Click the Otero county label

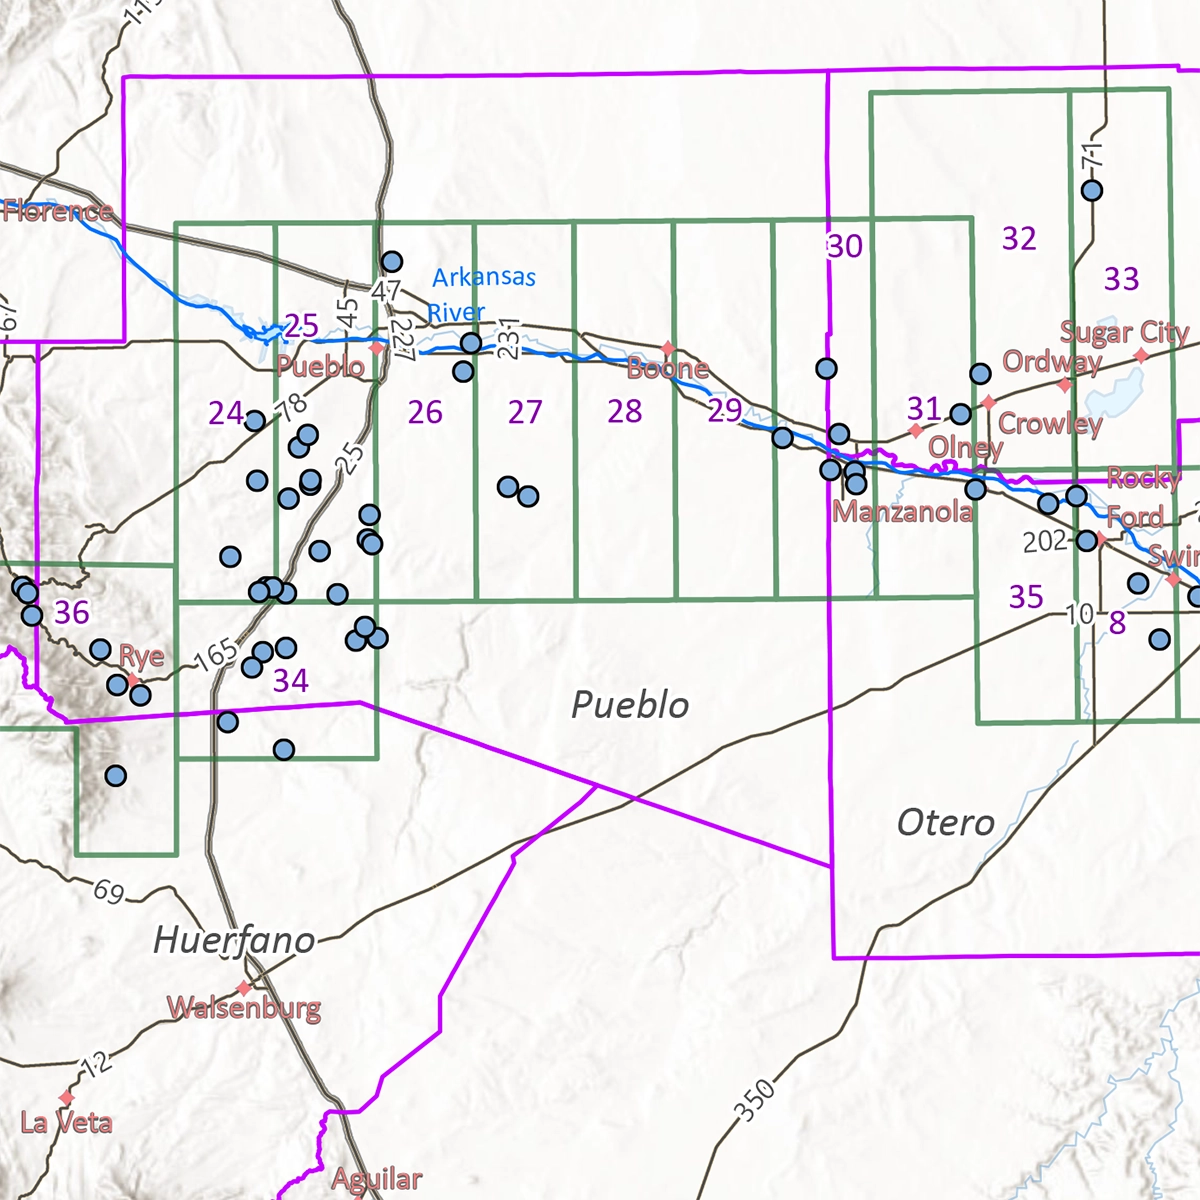click(x=946, y=824)
